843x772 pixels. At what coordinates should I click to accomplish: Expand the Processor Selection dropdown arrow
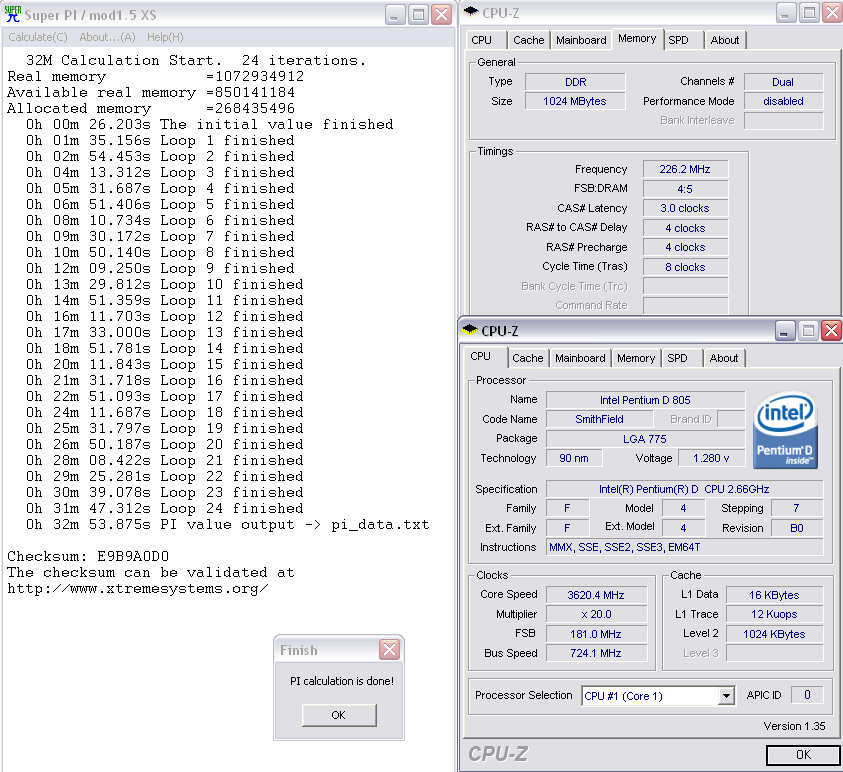726,696
